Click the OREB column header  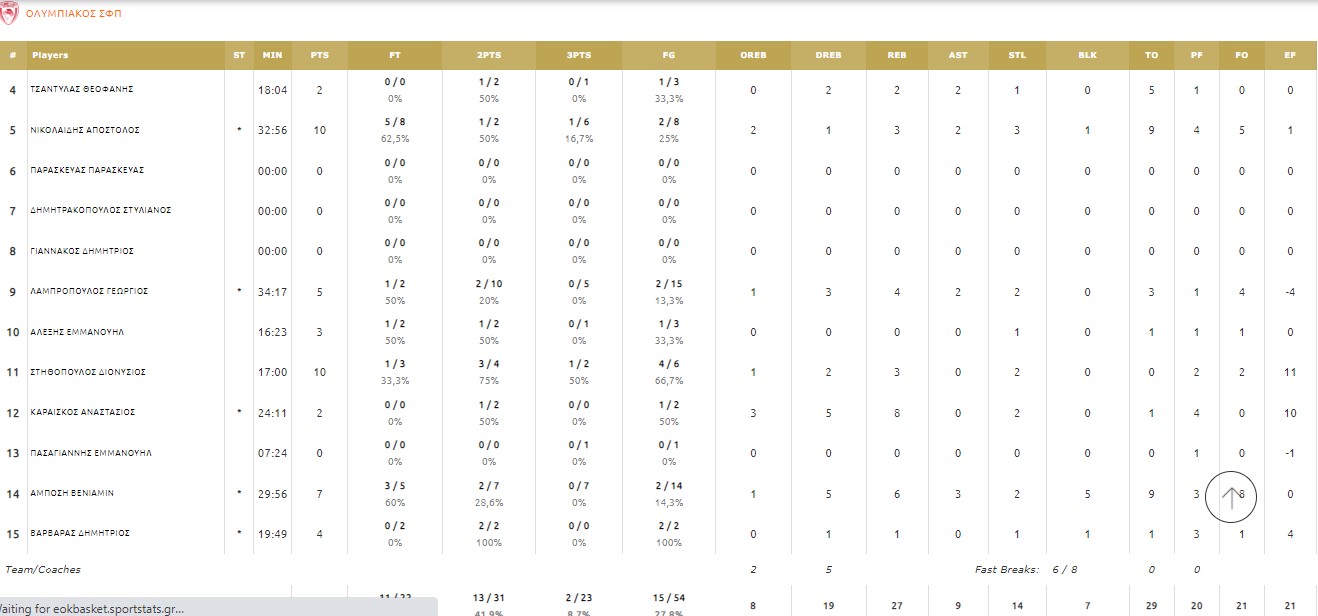(753, 55)
